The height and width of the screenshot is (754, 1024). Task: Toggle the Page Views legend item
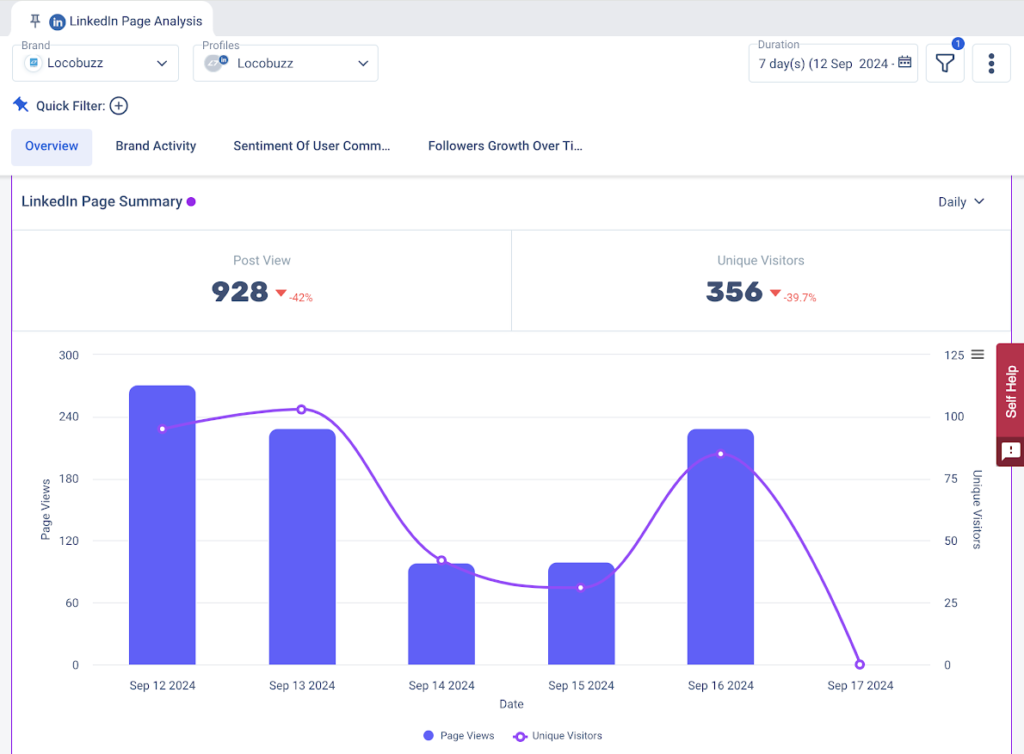point(459,736)
